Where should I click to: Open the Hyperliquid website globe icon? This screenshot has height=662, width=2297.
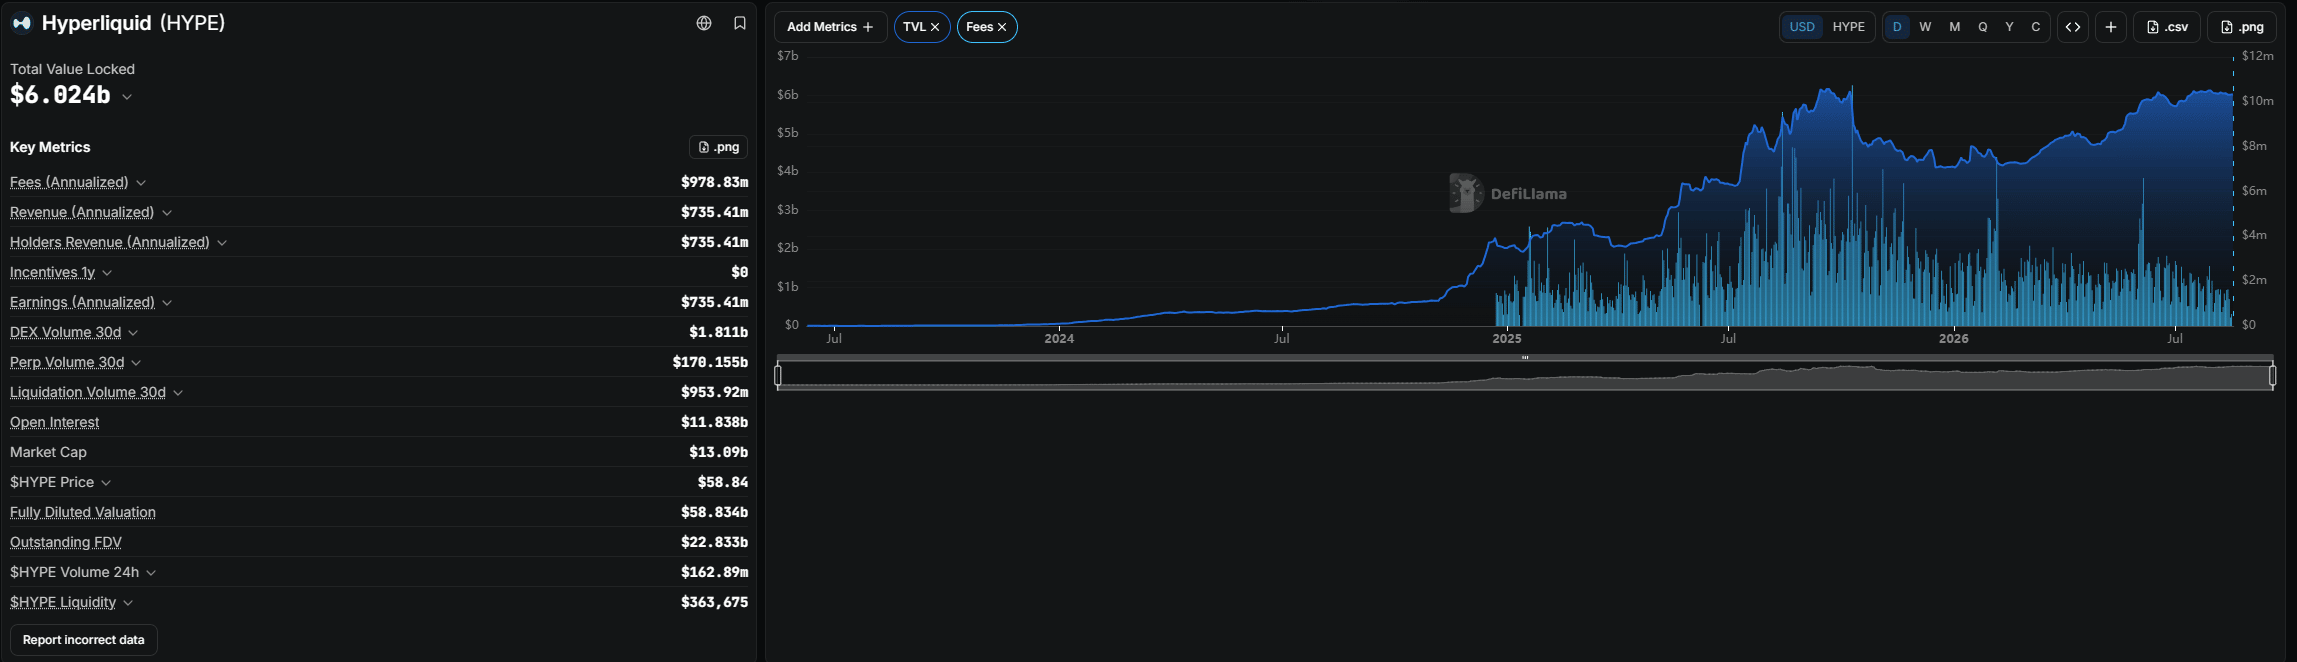(x=704, y=23)
